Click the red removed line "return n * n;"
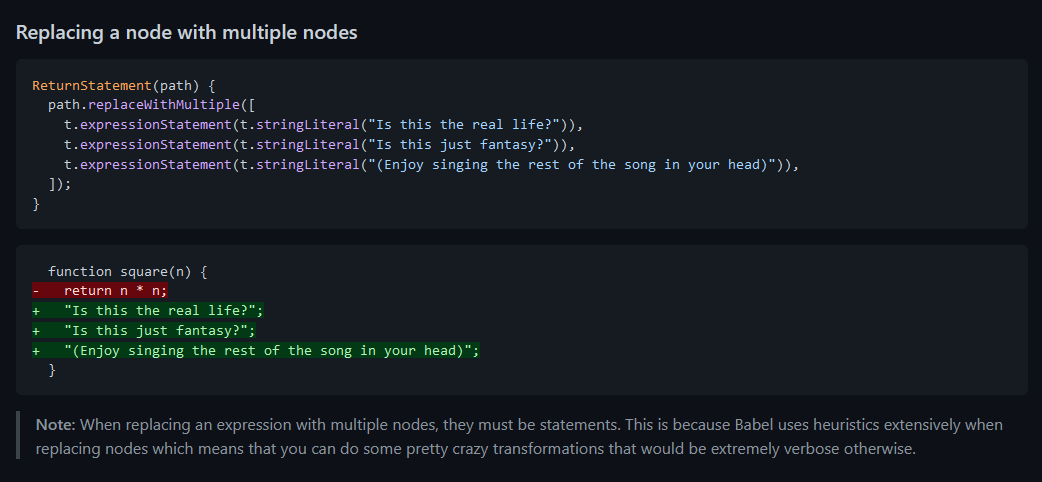The image size is (1042, 482). click(x=100, y=291)
